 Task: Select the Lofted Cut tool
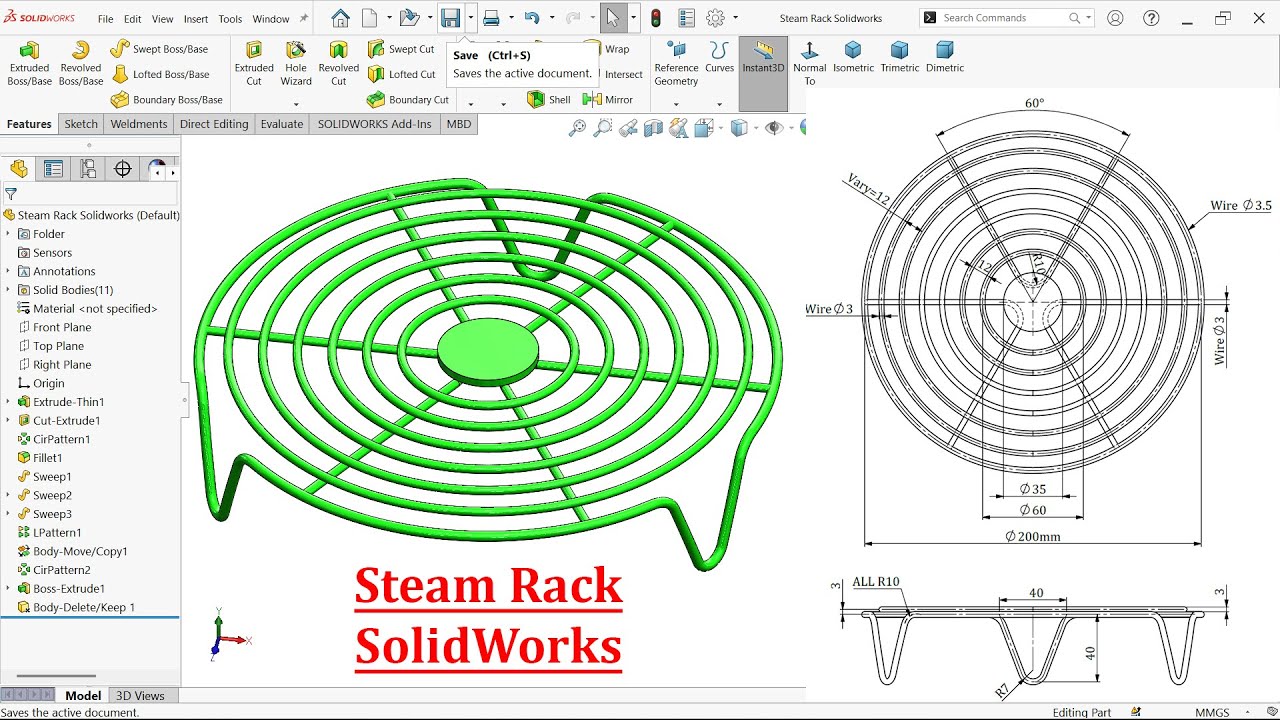tap(402, 74)
